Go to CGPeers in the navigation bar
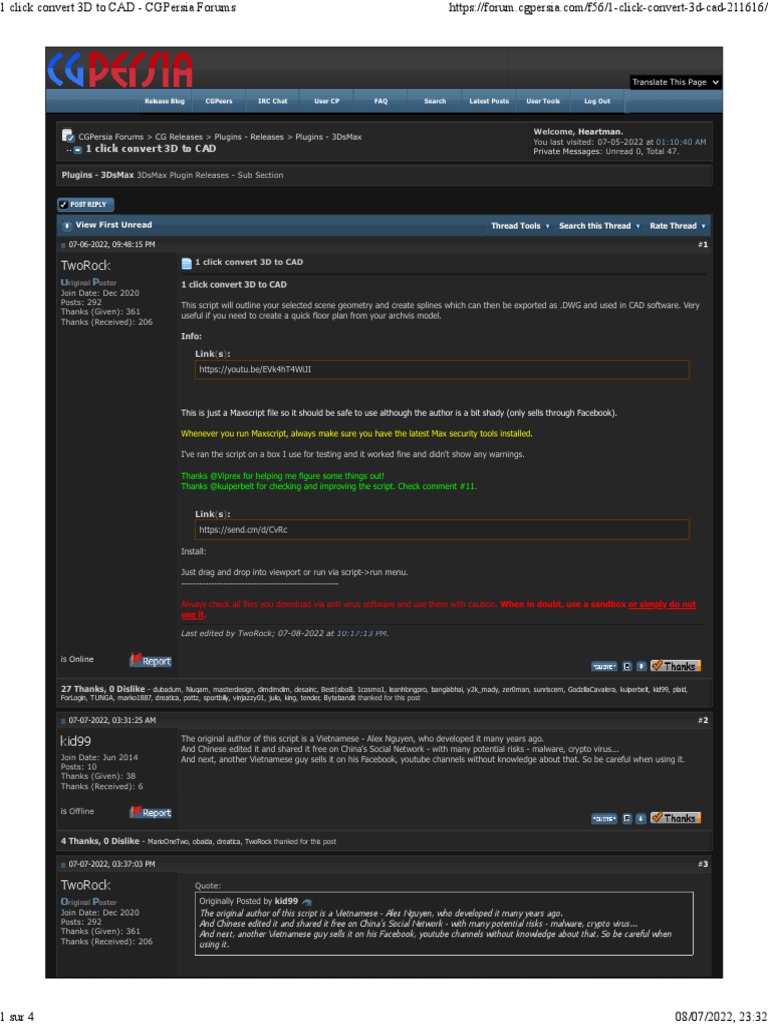 click(x=219, y=101)
